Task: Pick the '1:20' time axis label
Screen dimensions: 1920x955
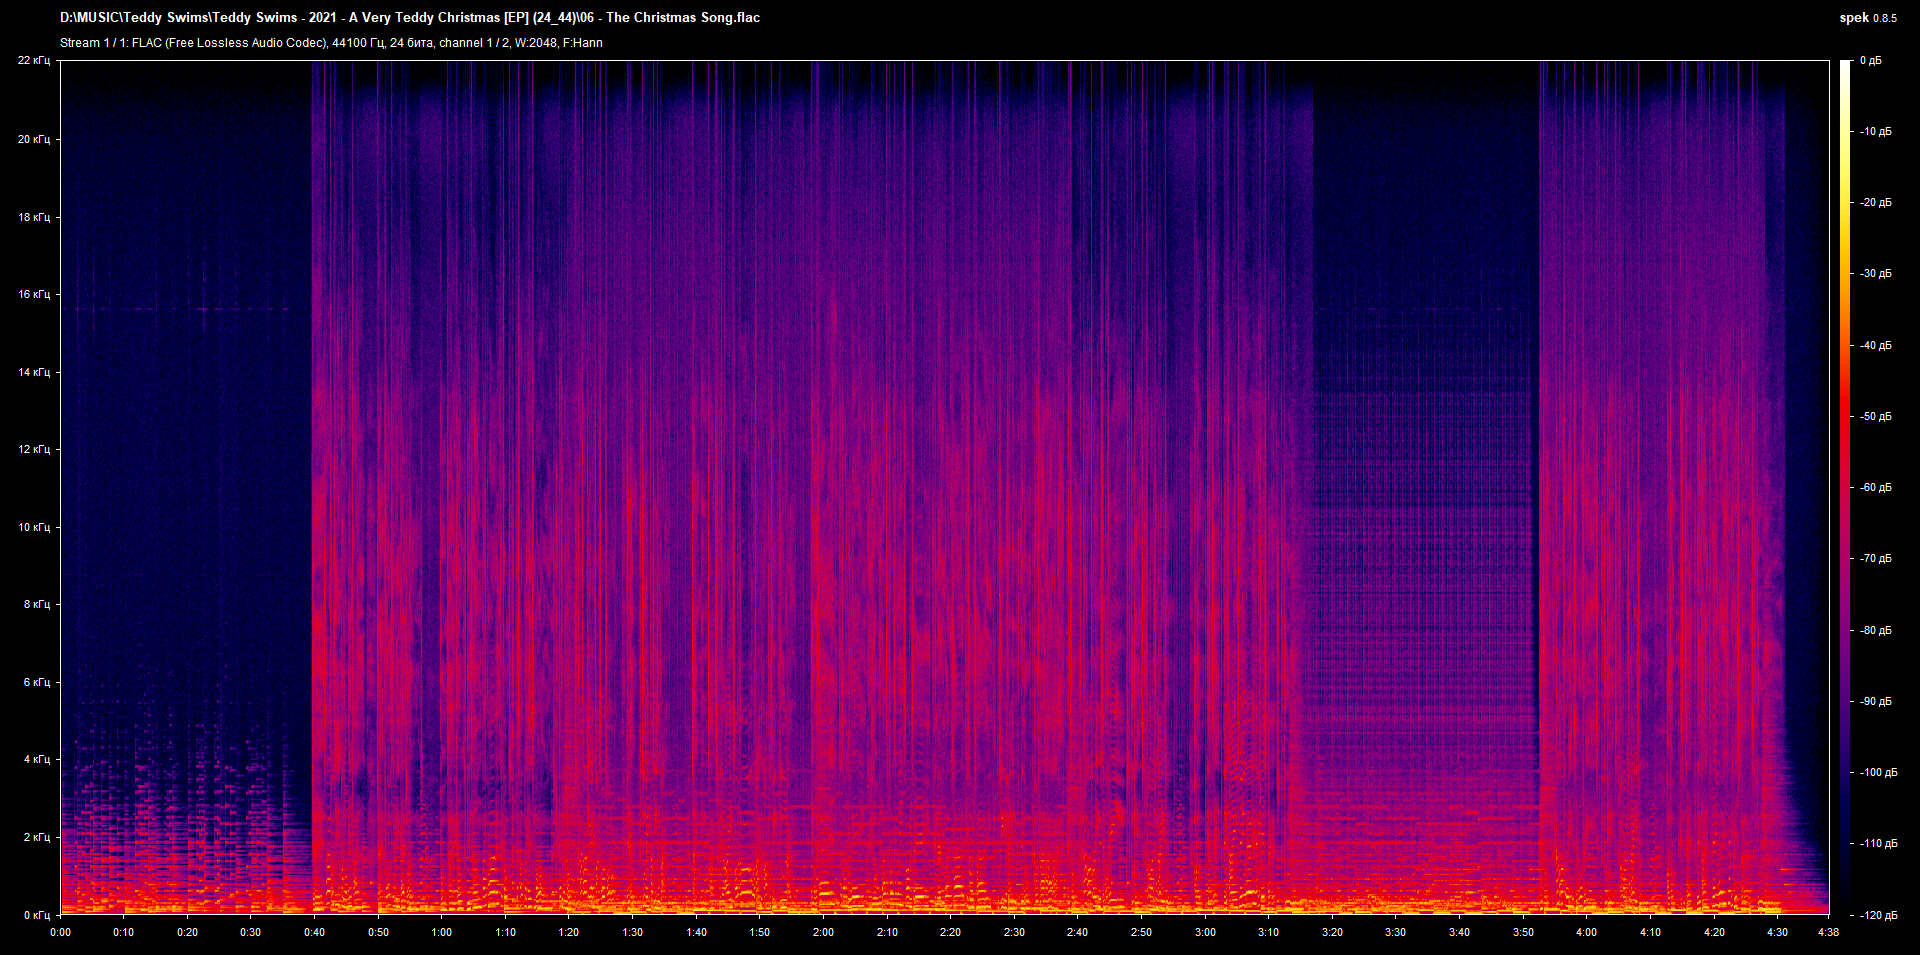Action: click(569, 932)
